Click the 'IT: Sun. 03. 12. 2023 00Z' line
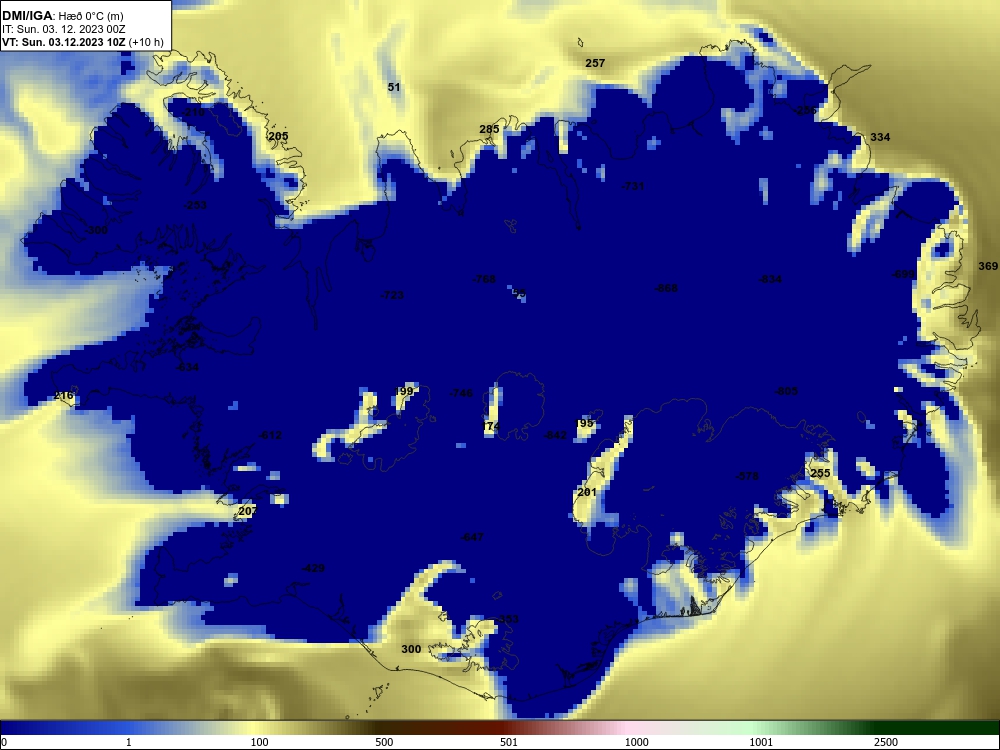The width and height of the screenshot is (1000, 750). pos(63,29)
